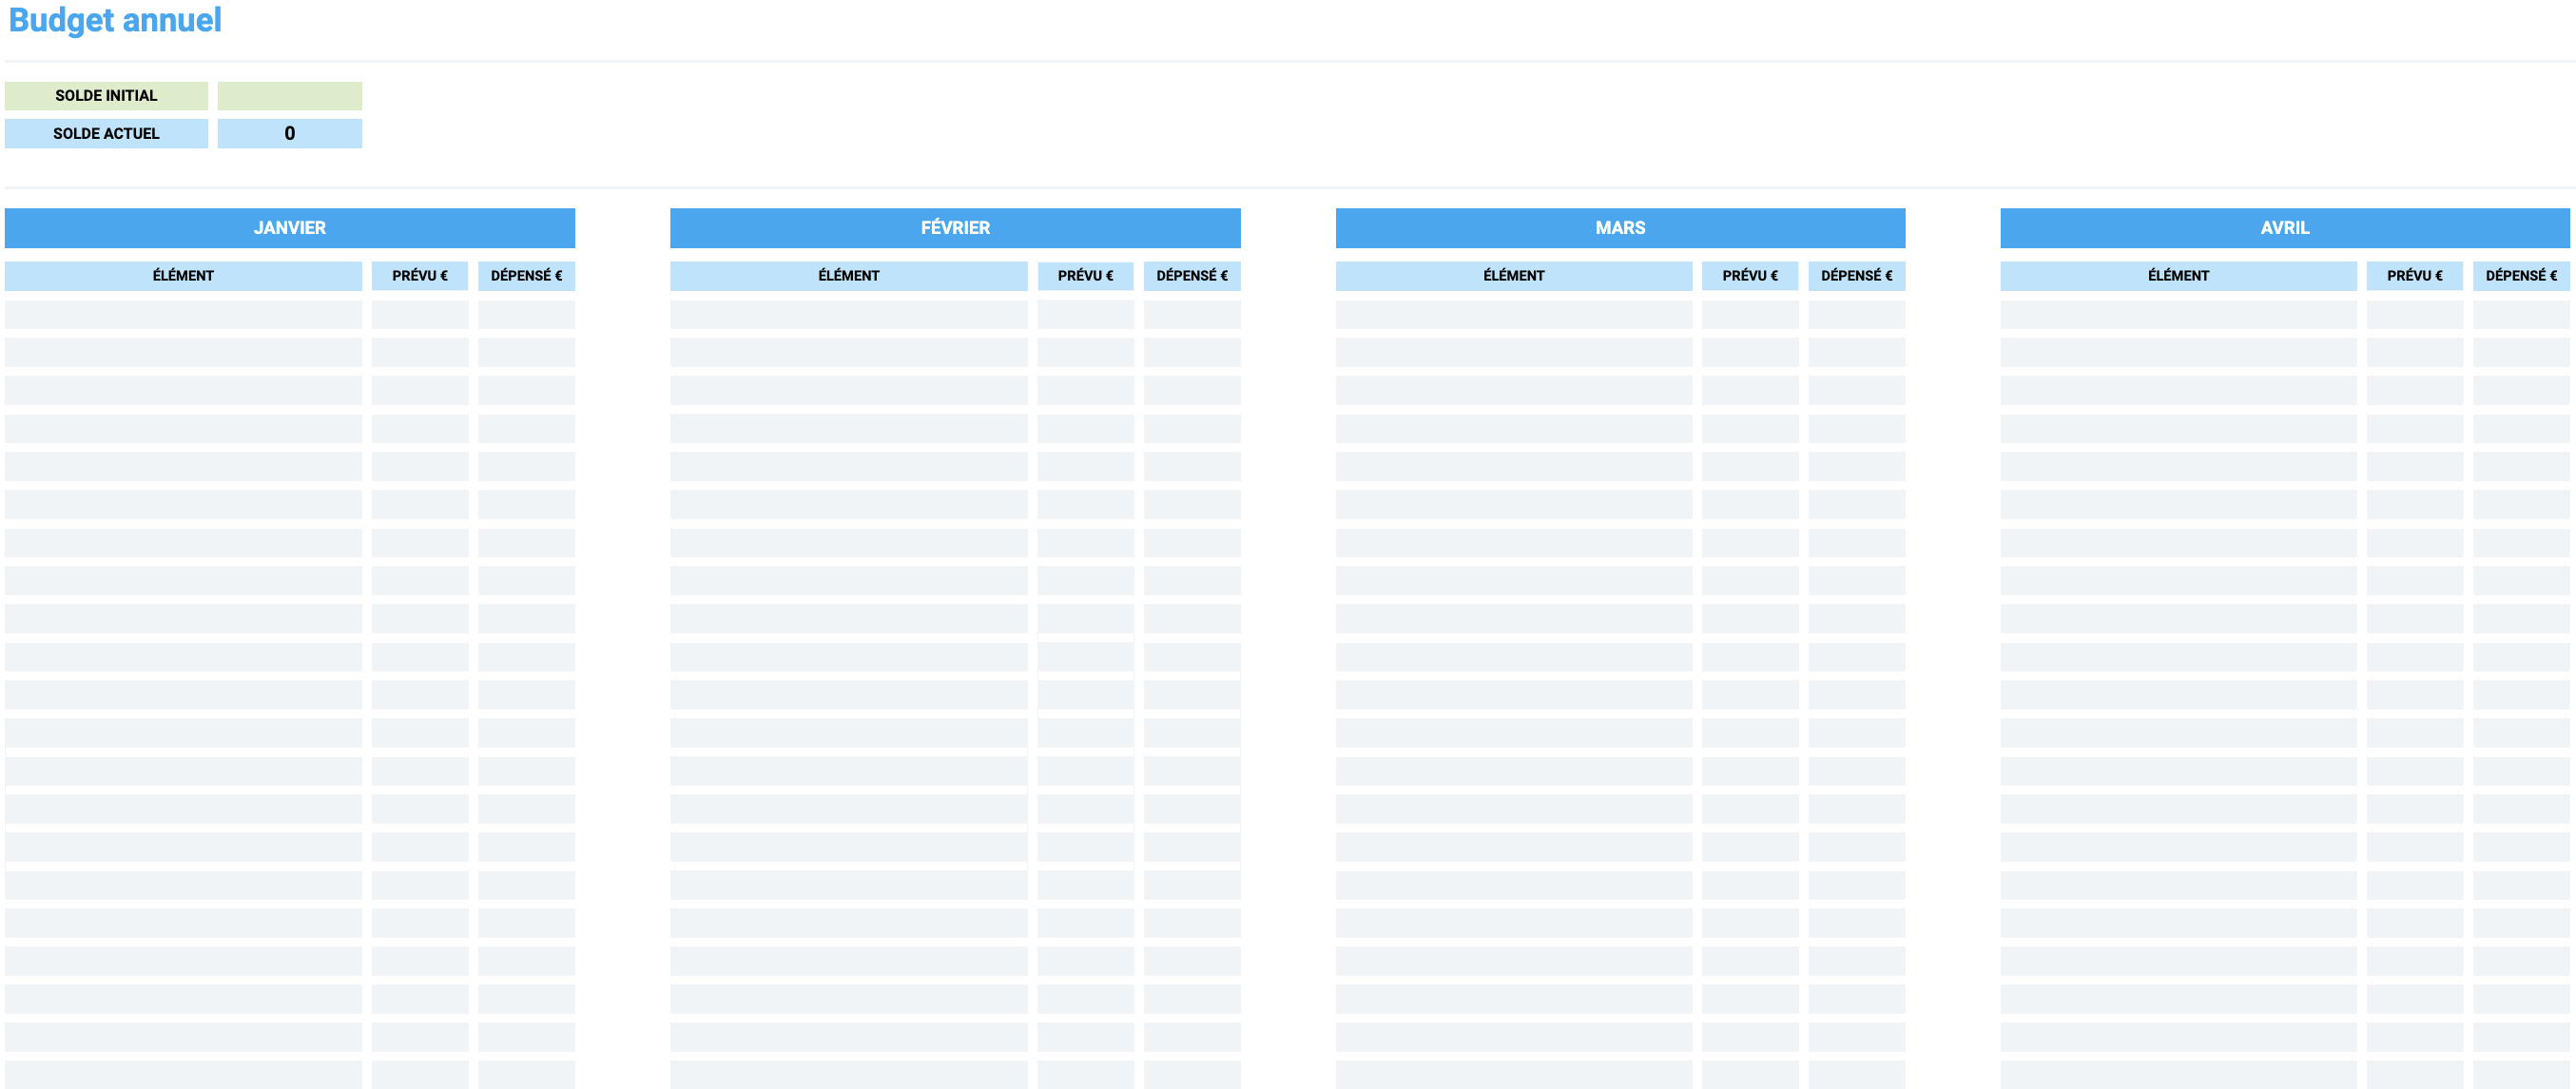Image resolution: width=2576 pixels, height=1089 pixels.
Task: Click first DÉPENSÉ € entry cell under FÉVRIER
Action: [1192, 315]
